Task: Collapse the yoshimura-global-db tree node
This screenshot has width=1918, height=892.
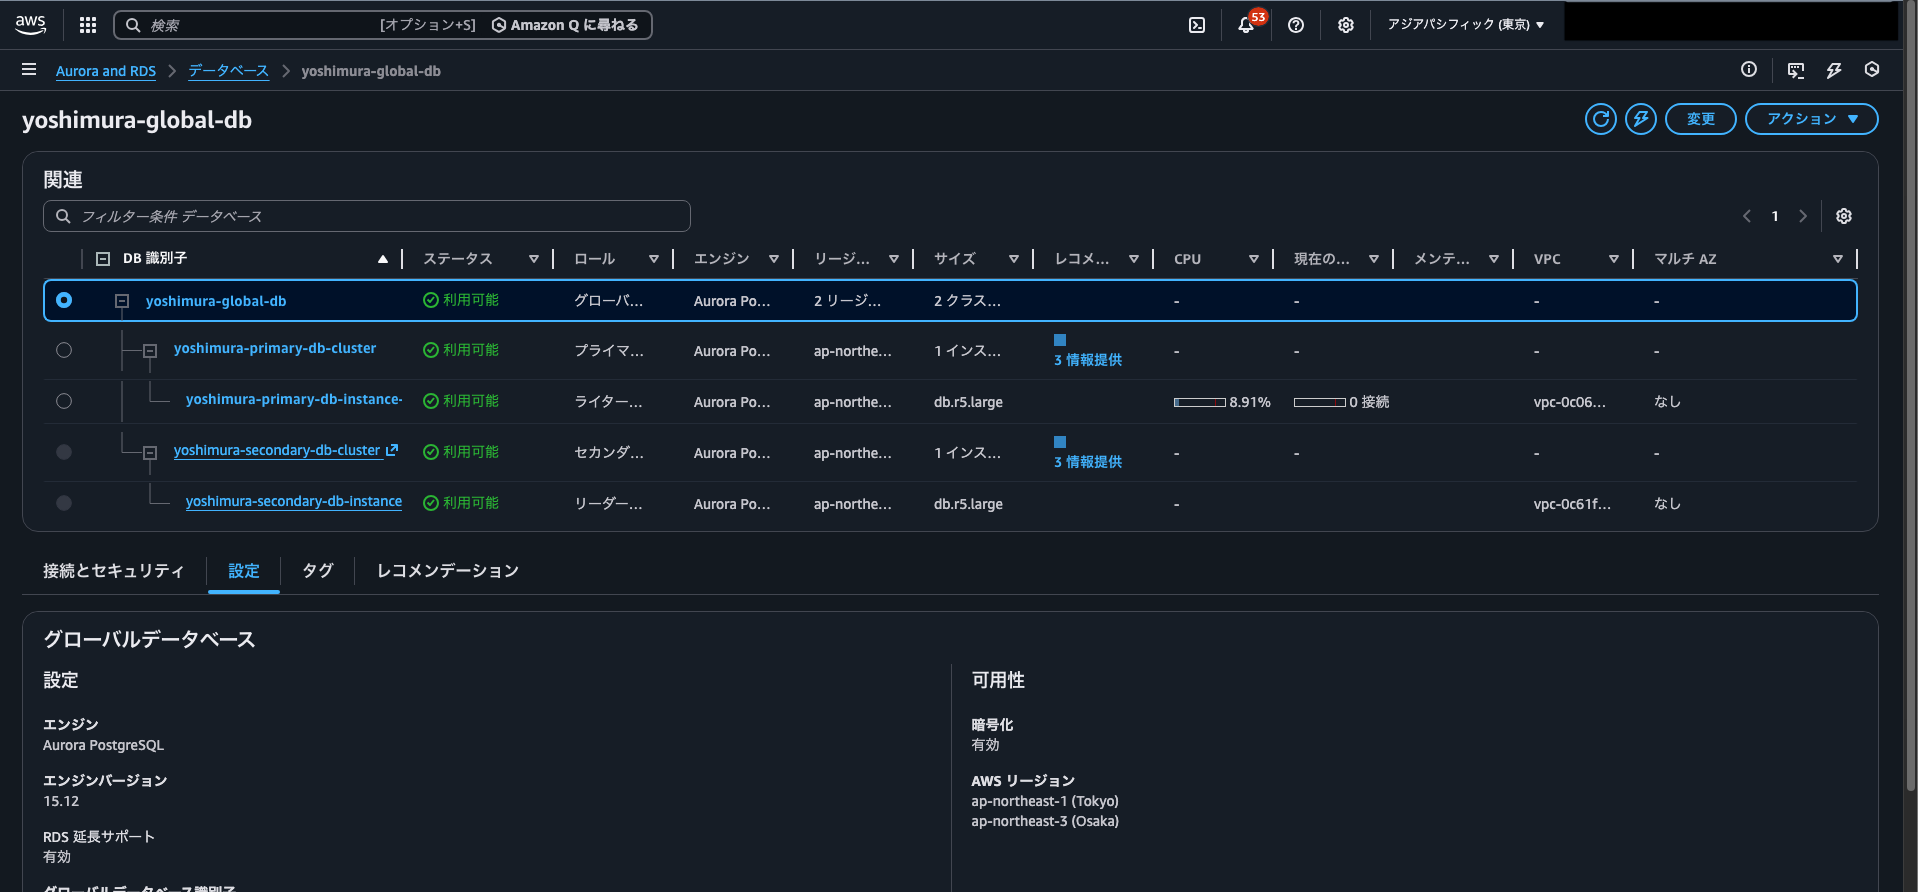Action: [122, 301]
